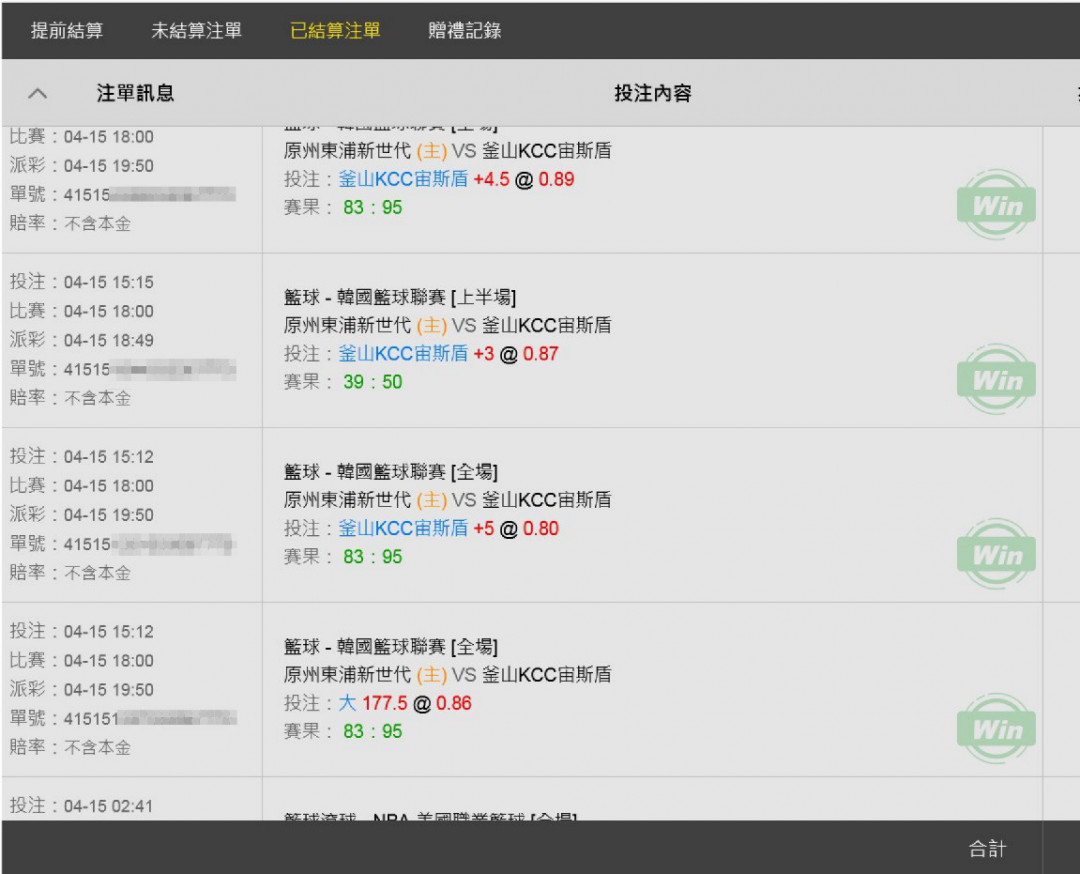Viewport: 1080px width, 874px height.
Task: Collapse the list with the up chevron
Action: click(38, 93)
